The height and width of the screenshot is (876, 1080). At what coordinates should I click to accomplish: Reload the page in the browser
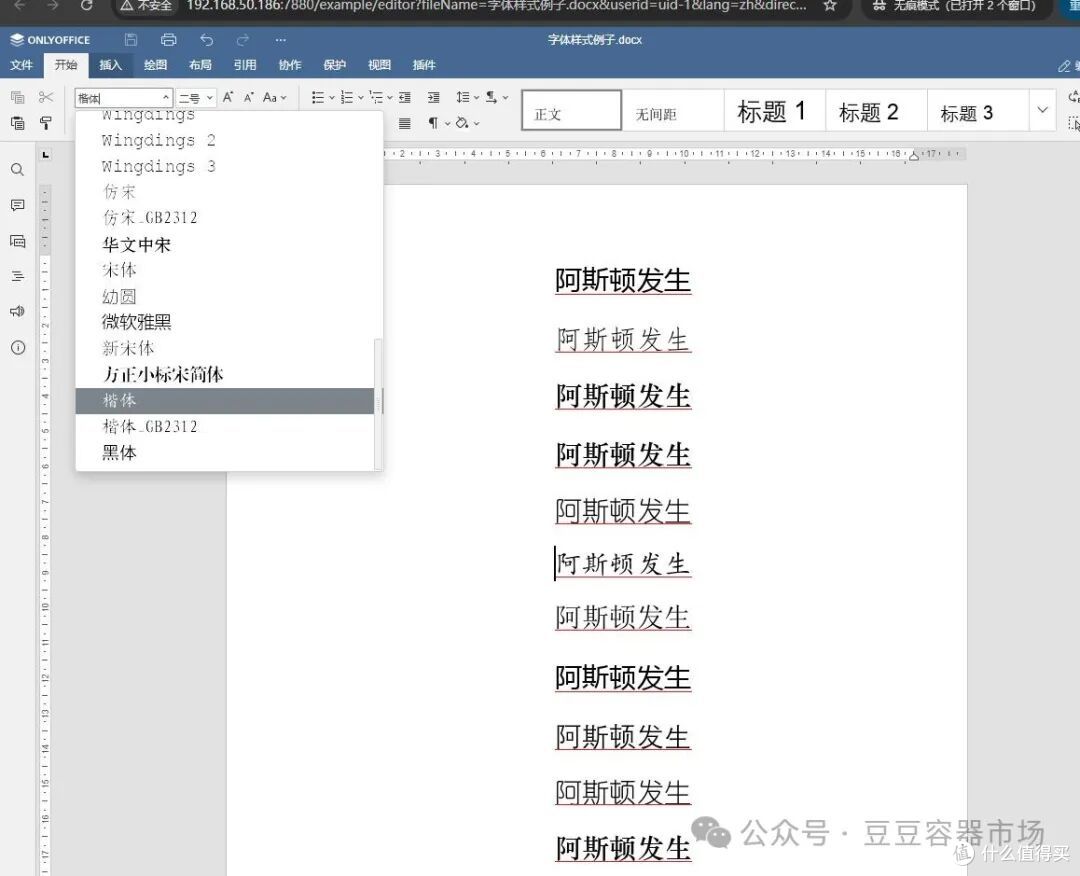pos(87,6)
